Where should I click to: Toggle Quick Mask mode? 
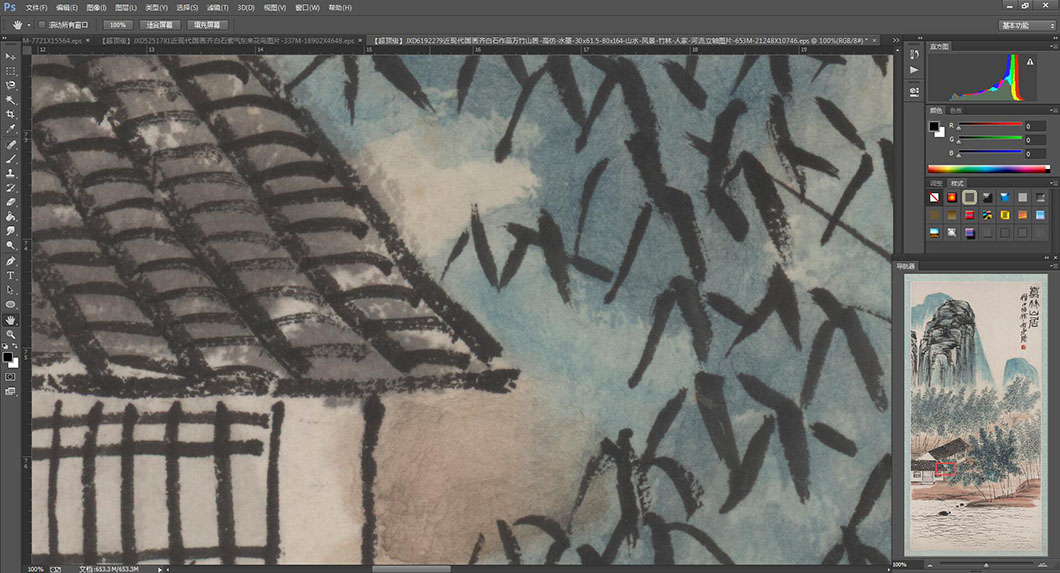point(10,377)
